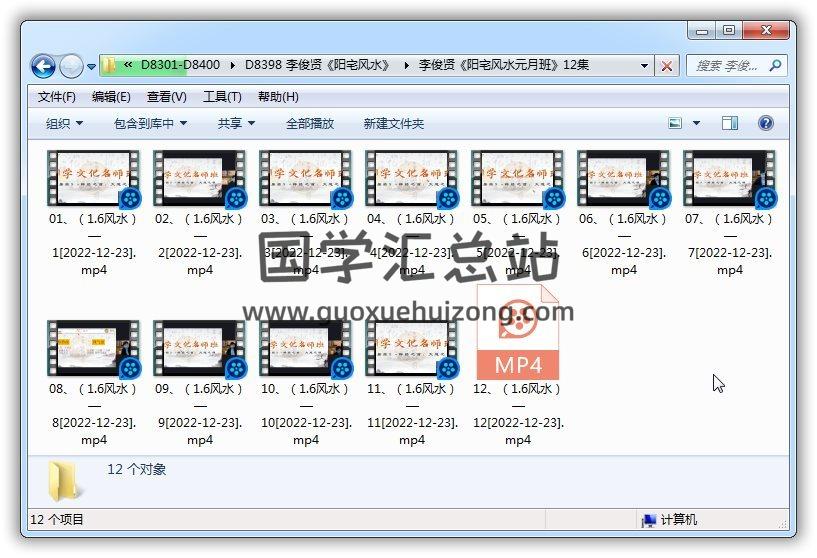The image size is (817, 558).
Task: Open the 组织 dropdown
Action: click(64, 123)
